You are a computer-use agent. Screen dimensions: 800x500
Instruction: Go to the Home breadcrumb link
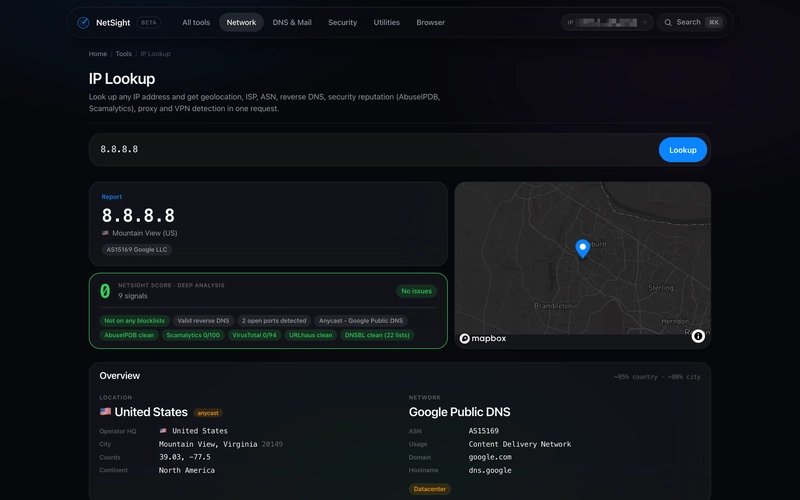pos(98,54)
